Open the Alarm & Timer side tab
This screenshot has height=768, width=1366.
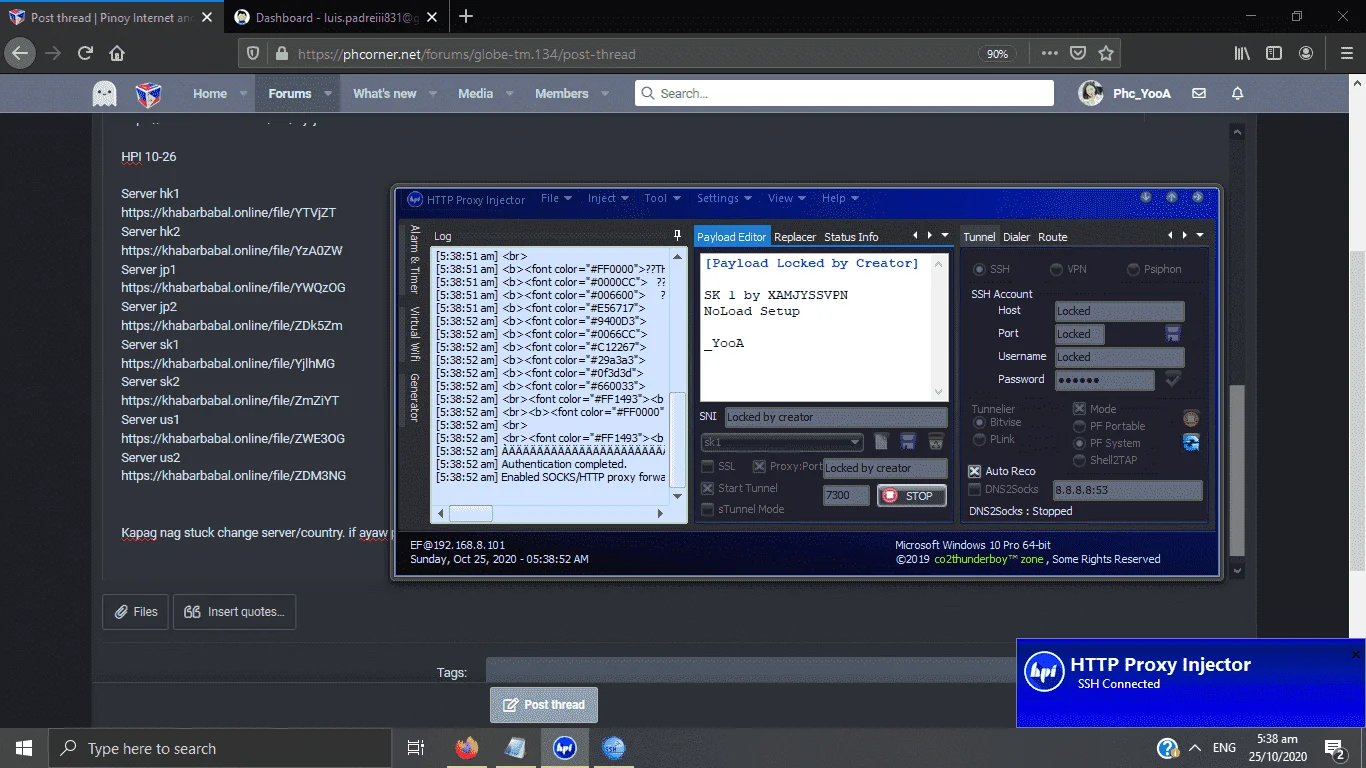(x=414, y=259)
